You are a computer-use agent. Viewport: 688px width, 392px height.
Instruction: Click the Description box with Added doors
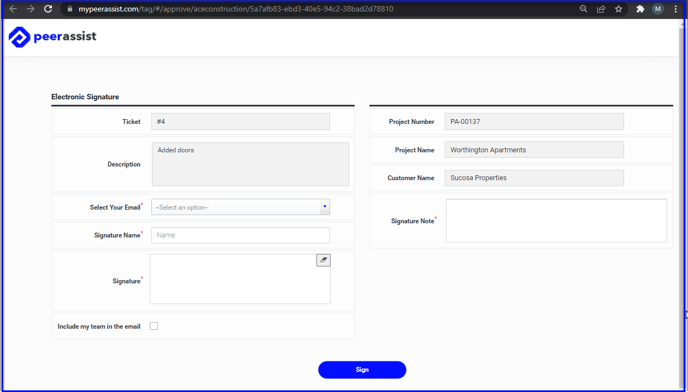click(x=251, y=164)
